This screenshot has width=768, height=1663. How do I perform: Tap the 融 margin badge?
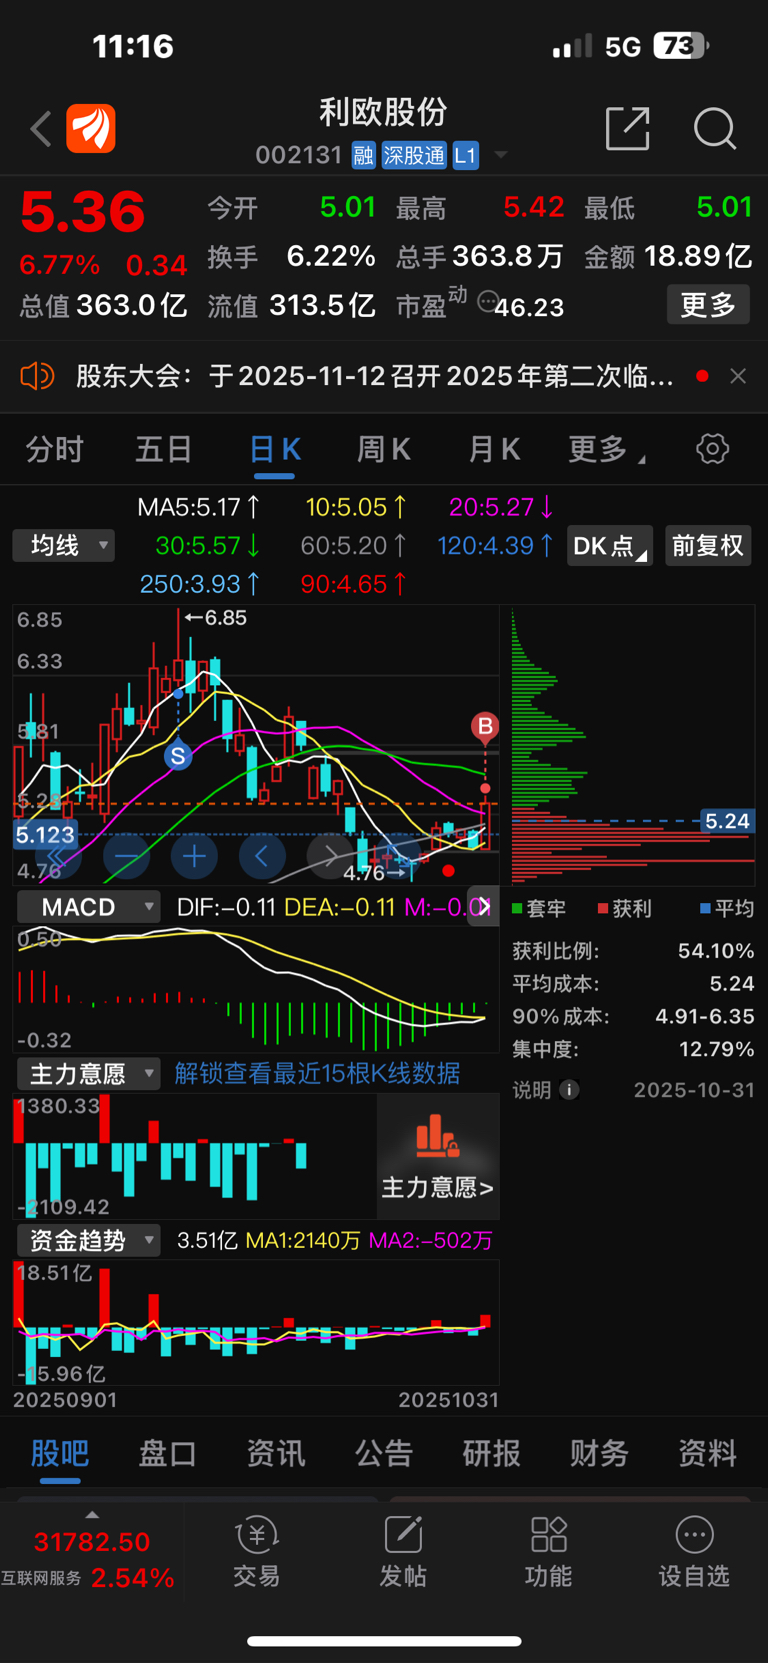[363, 155]
